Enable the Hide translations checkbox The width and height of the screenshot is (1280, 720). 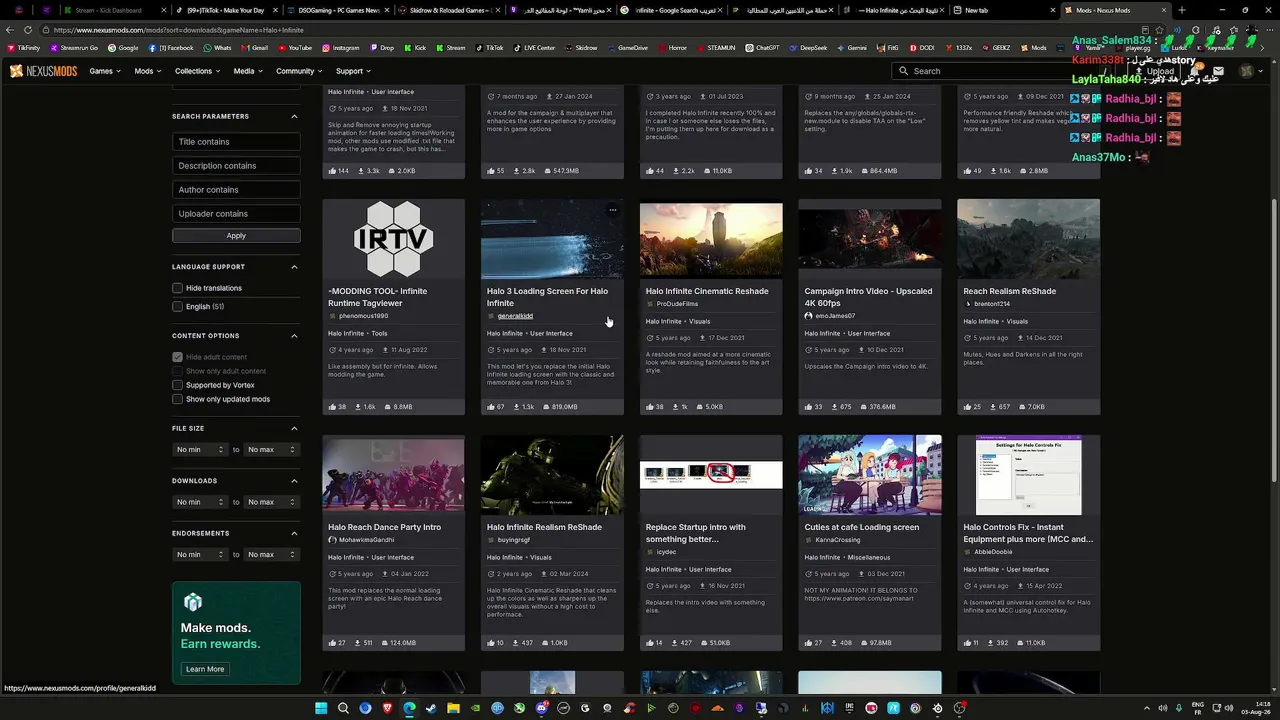(177, 288)
